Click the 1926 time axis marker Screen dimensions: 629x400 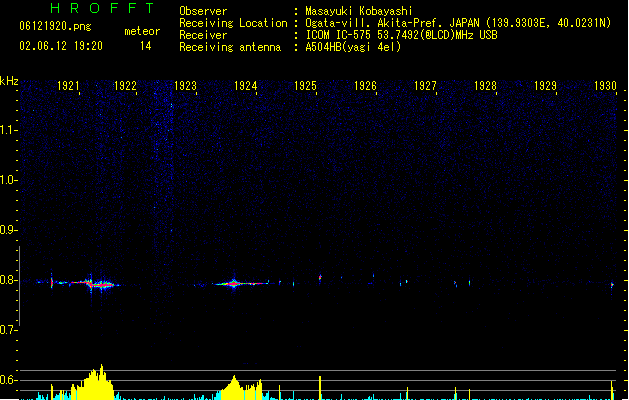pos(365,86)
